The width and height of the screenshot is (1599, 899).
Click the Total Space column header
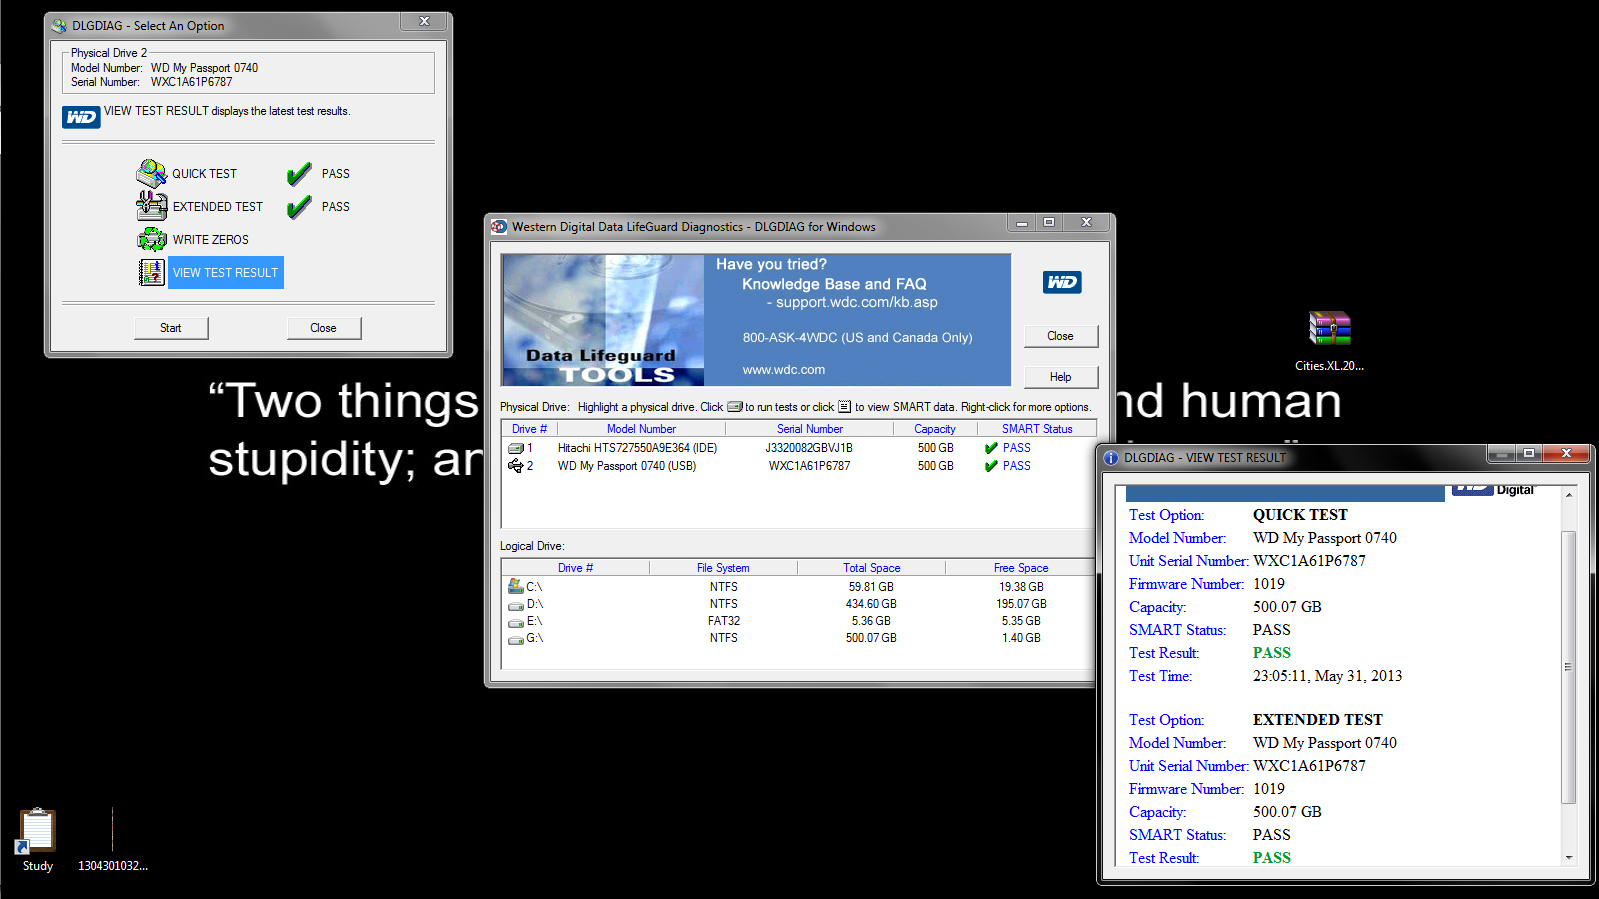[871, 568]
